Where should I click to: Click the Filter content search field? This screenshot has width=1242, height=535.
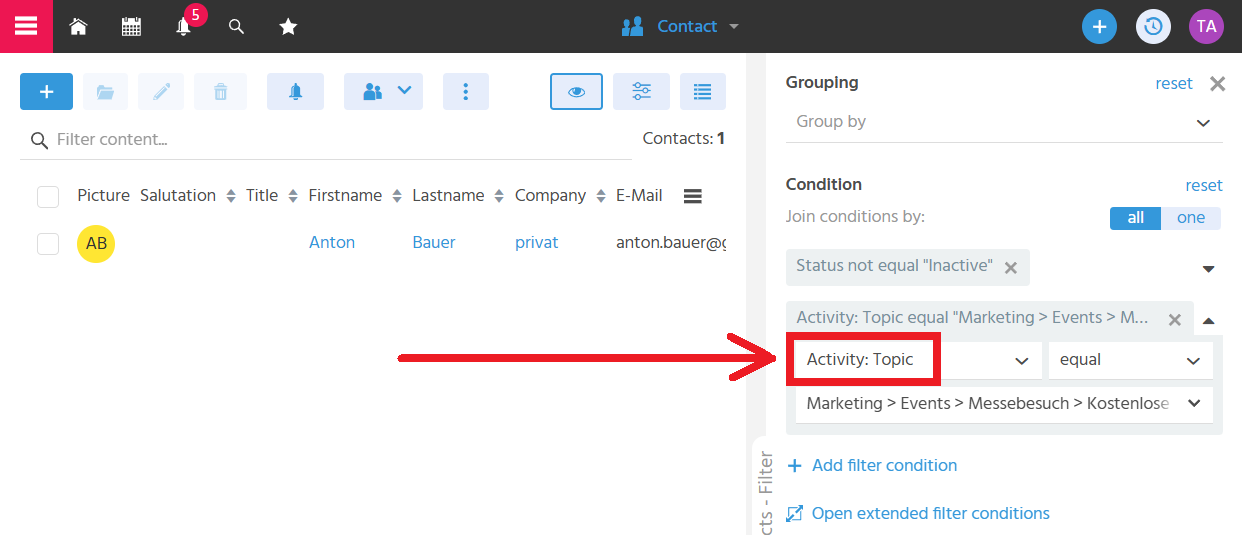click(330, 140)
